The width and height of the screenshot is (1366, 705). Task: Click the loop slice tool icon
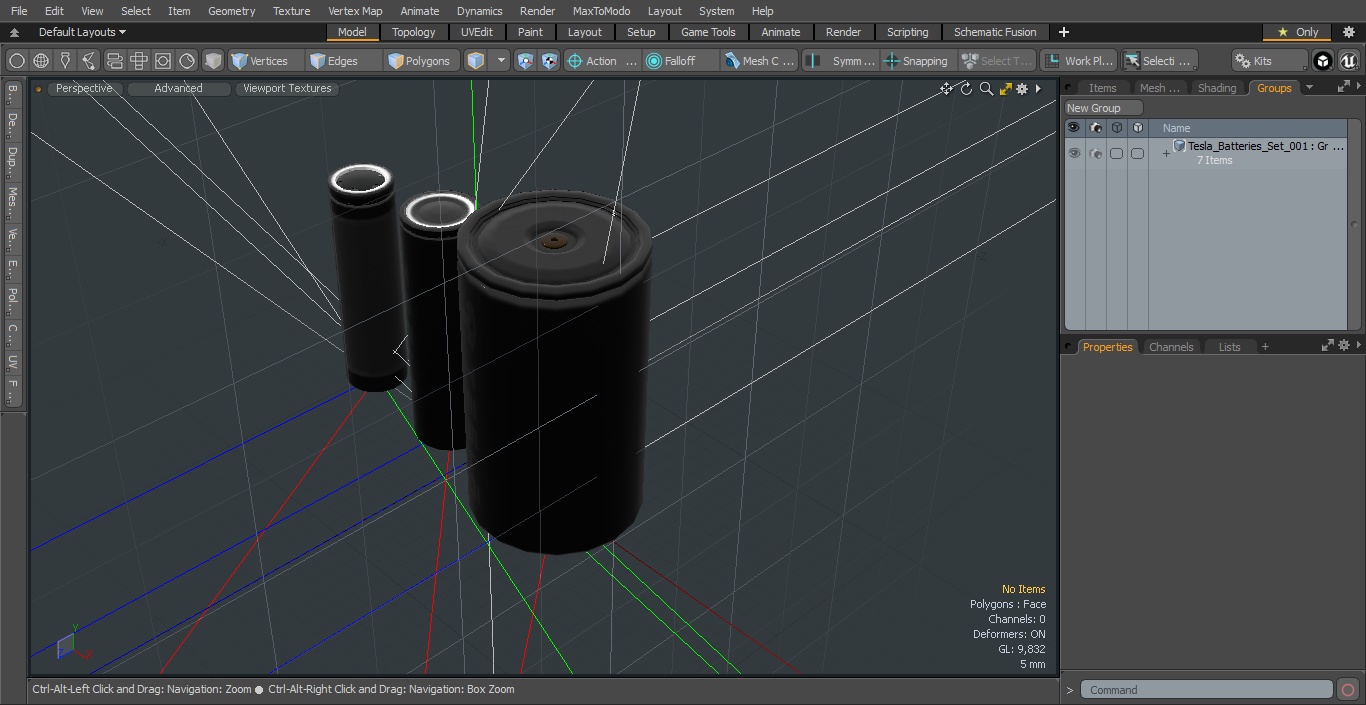tap(114, 61)
